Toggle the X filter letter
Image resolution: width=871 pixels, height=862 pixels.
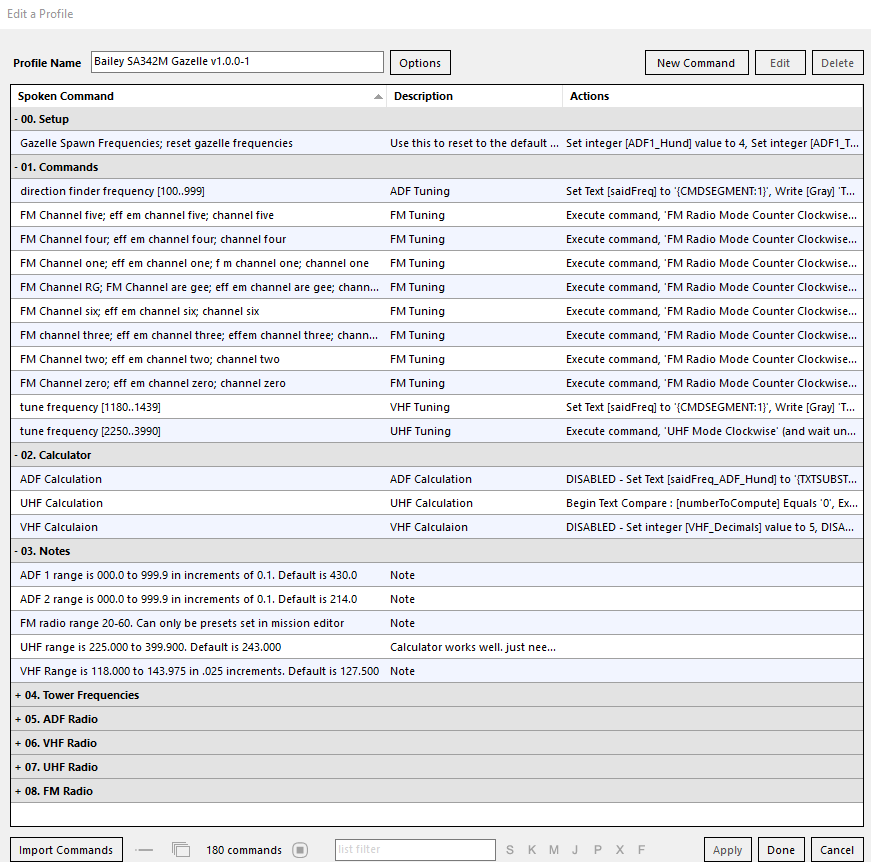coord(620,850)
